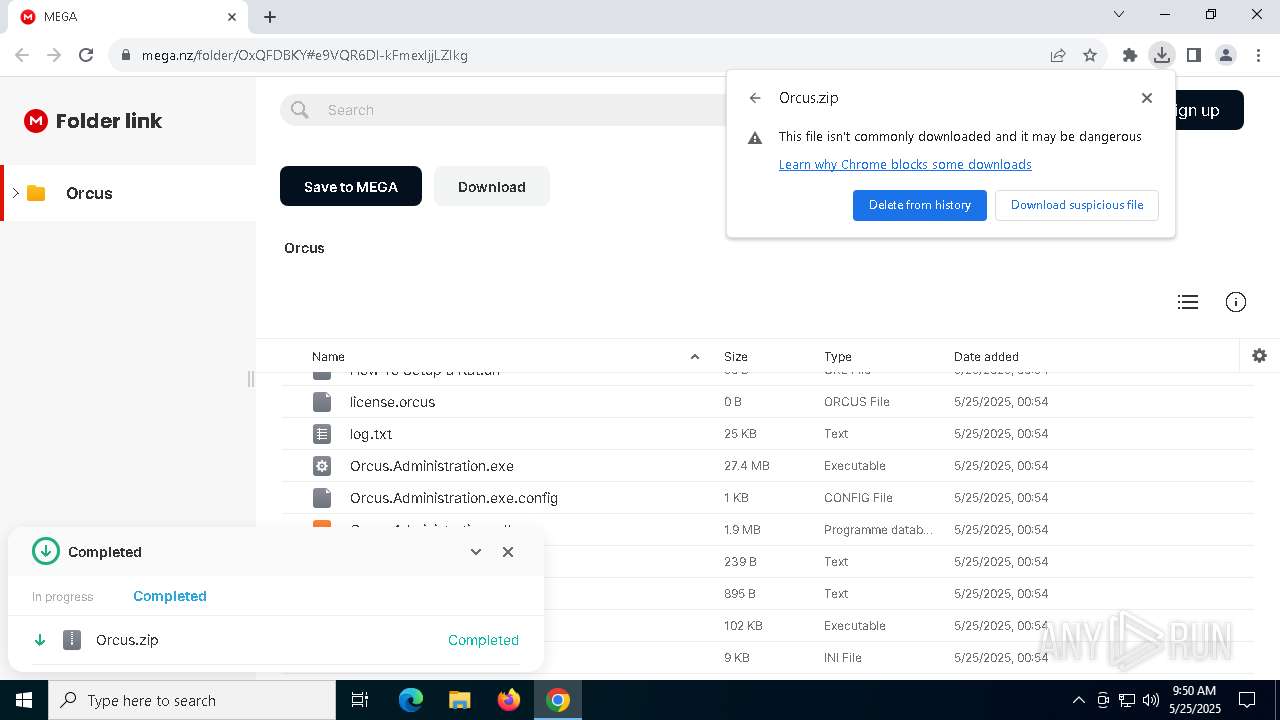Click the address bar URL
The image size is (1280, 720).
(305, 55)
